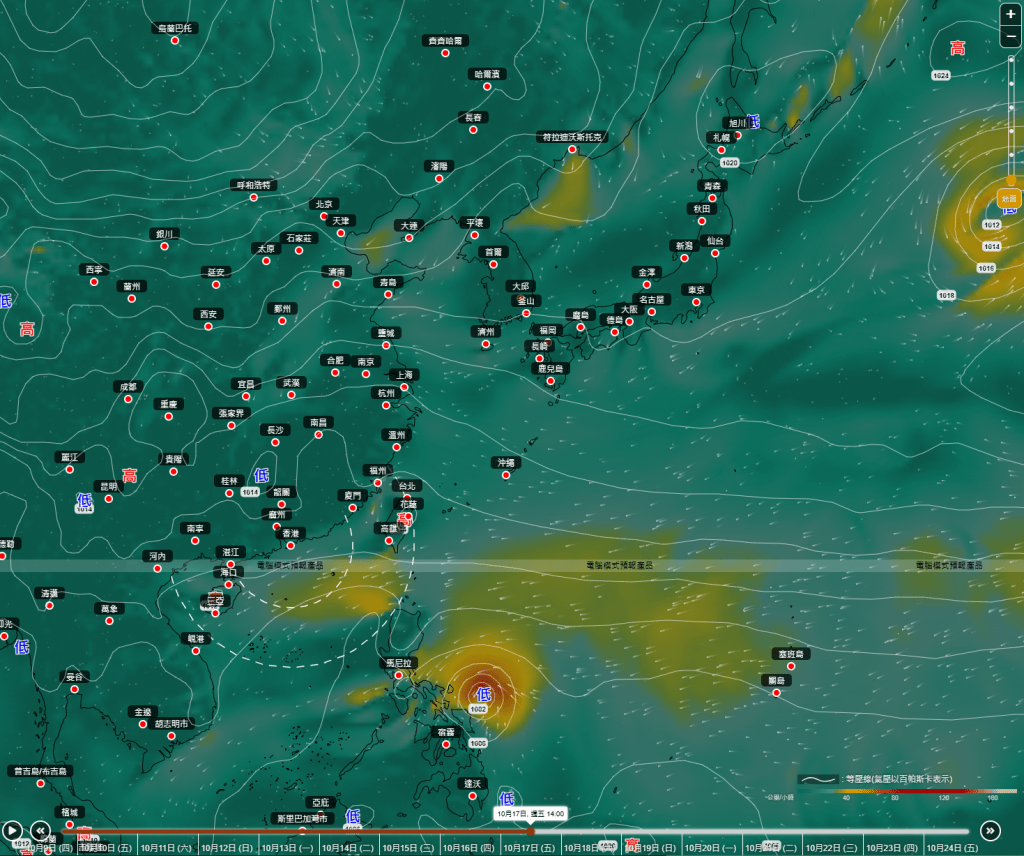Zoom out the map with minus button
Screen dimensions: 1024x856
click(1011, 38)
